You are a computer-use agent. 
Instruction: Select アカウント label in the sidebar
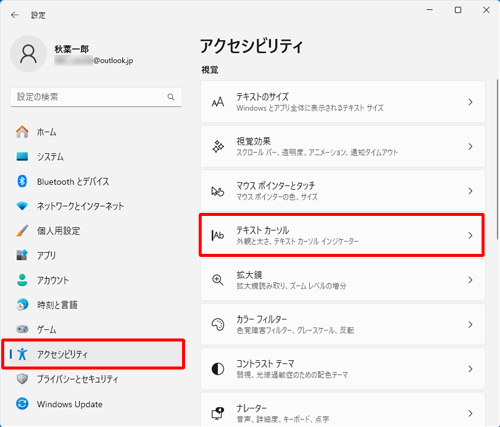tap(53, 280)
